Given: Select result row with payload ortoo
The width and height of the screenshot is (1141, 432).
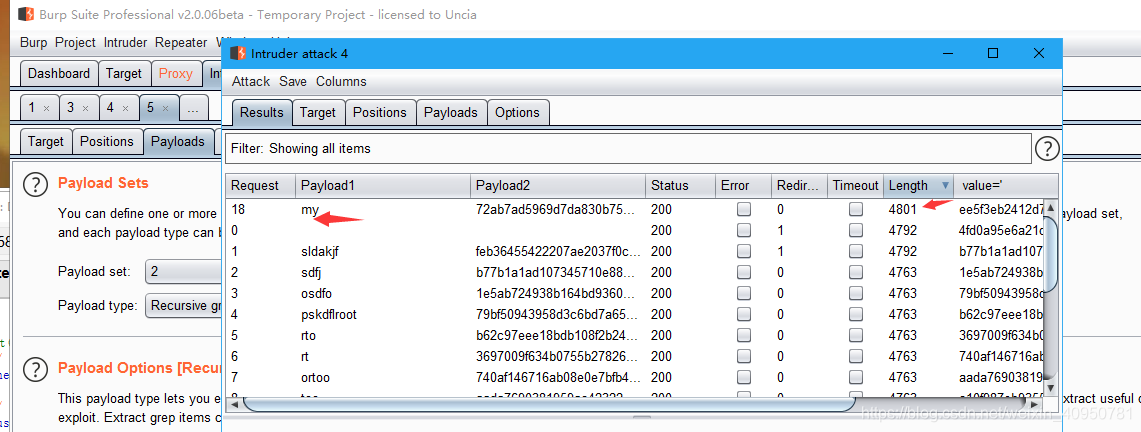Looking at the screenshot, I should [635, 378].
